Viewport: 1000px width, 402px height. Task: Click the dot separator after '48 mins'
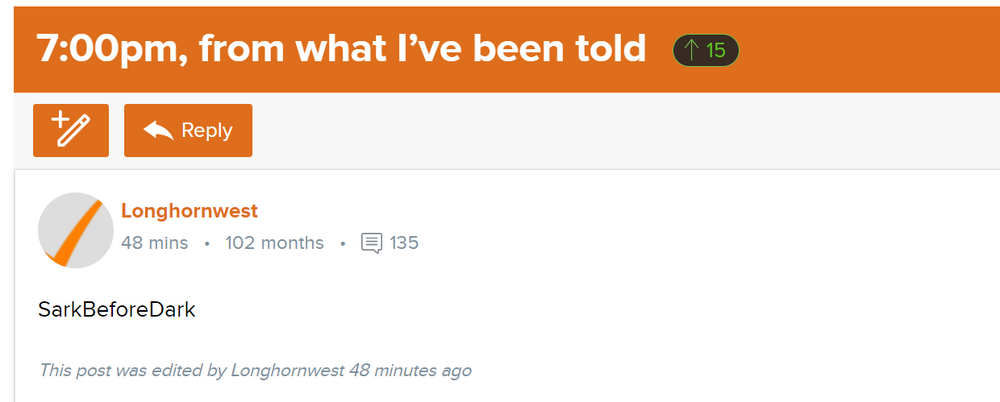tap(206, 243)
